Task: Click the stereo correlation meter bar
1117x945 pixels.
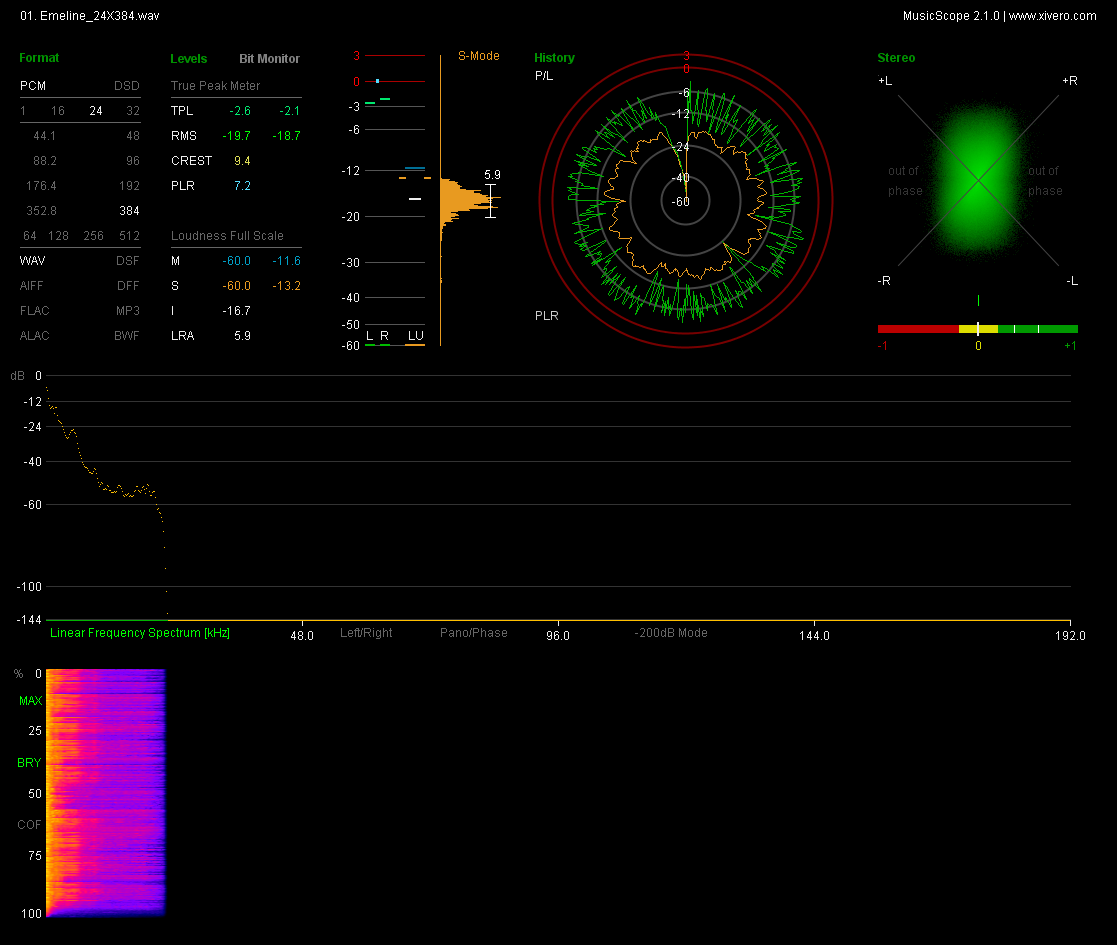Action: coord(977,329)
